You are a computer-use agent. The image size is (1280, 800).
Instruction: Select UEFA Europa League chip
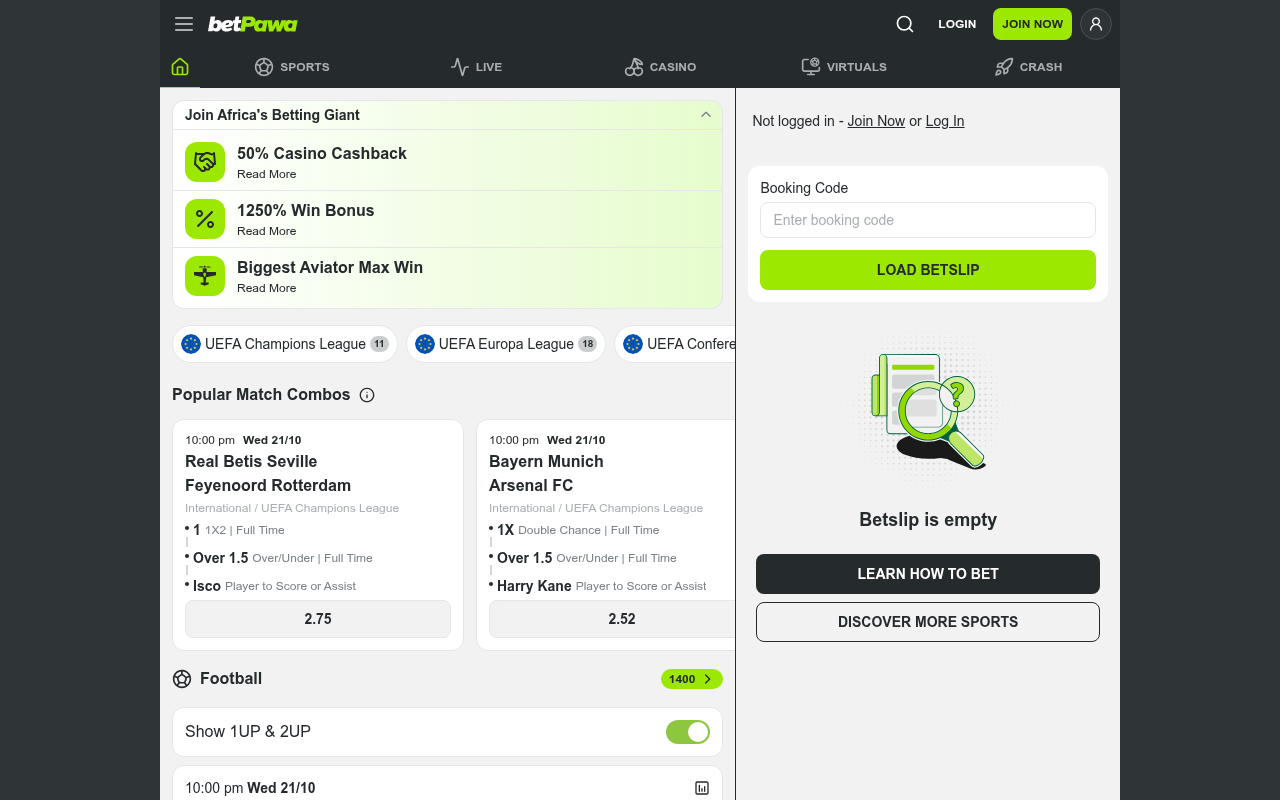(506, 344)
